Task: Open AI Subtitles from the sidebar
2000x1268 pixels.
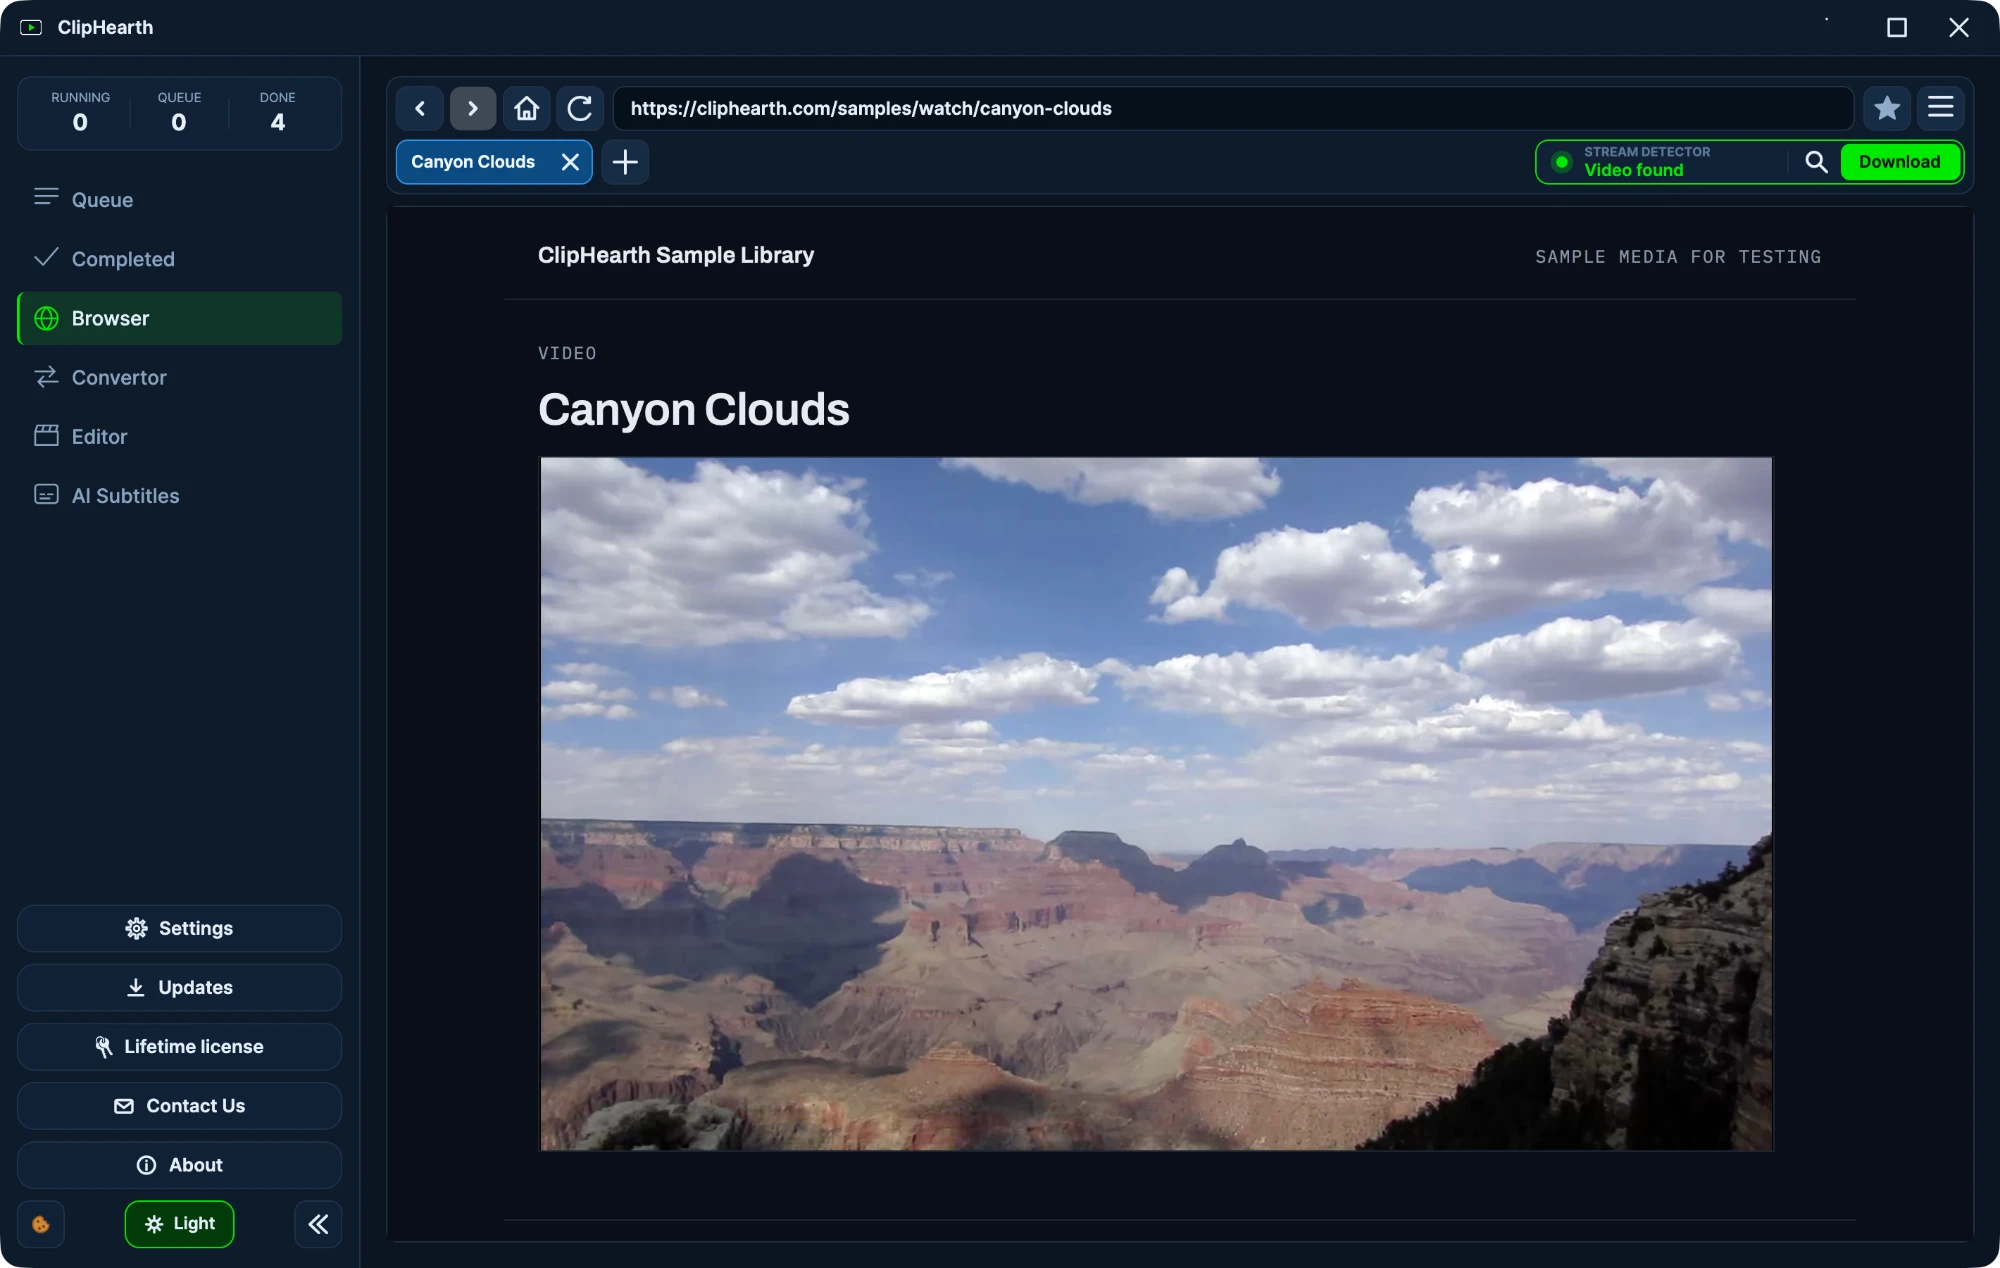Action: tap(180, 496)
